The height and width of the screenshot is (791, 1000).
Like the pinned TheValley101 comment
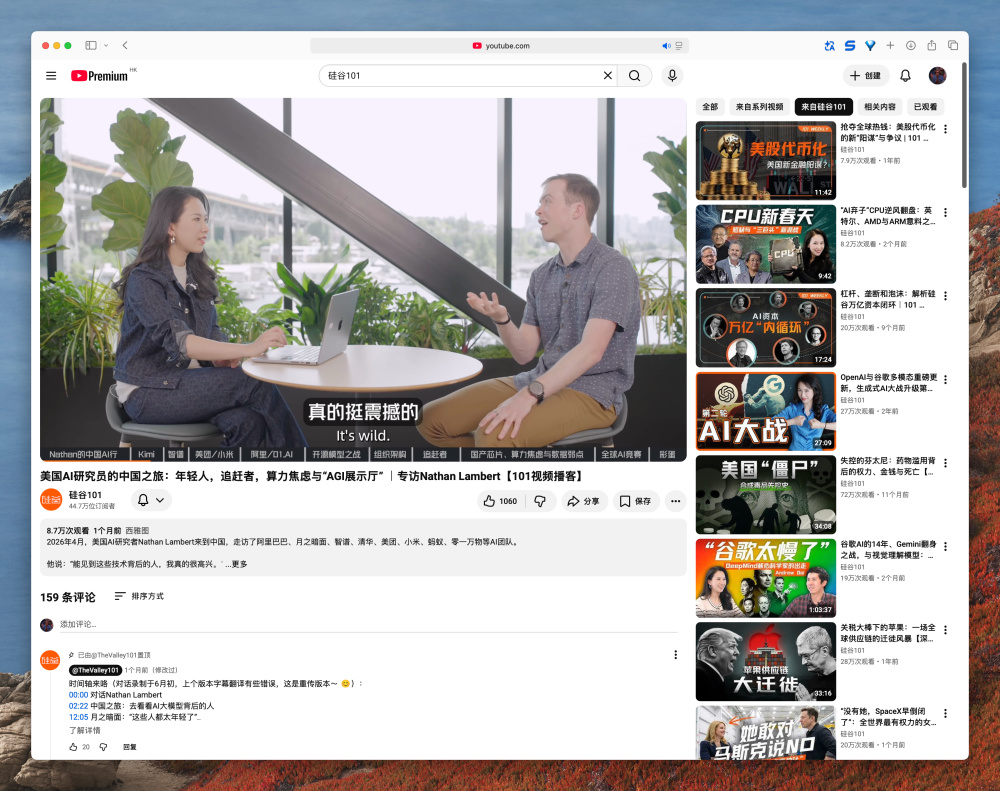pos(73,746)
